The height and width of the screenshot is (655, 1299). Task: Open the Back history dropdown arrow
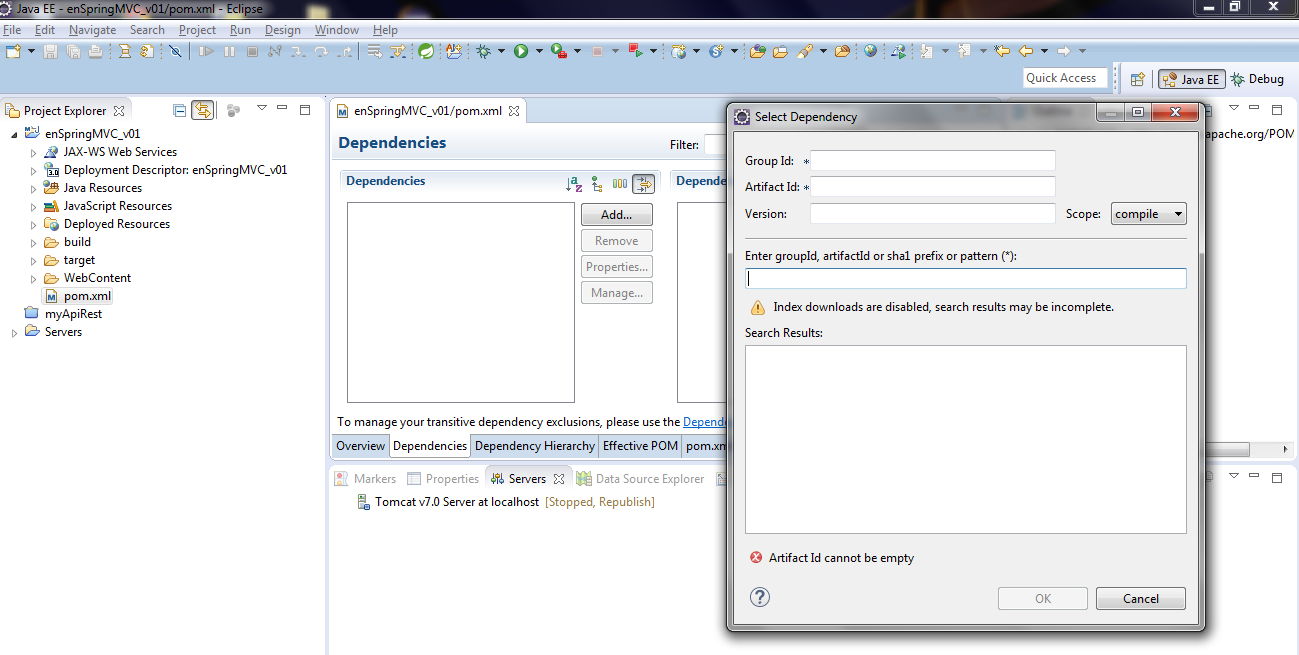1045,51
